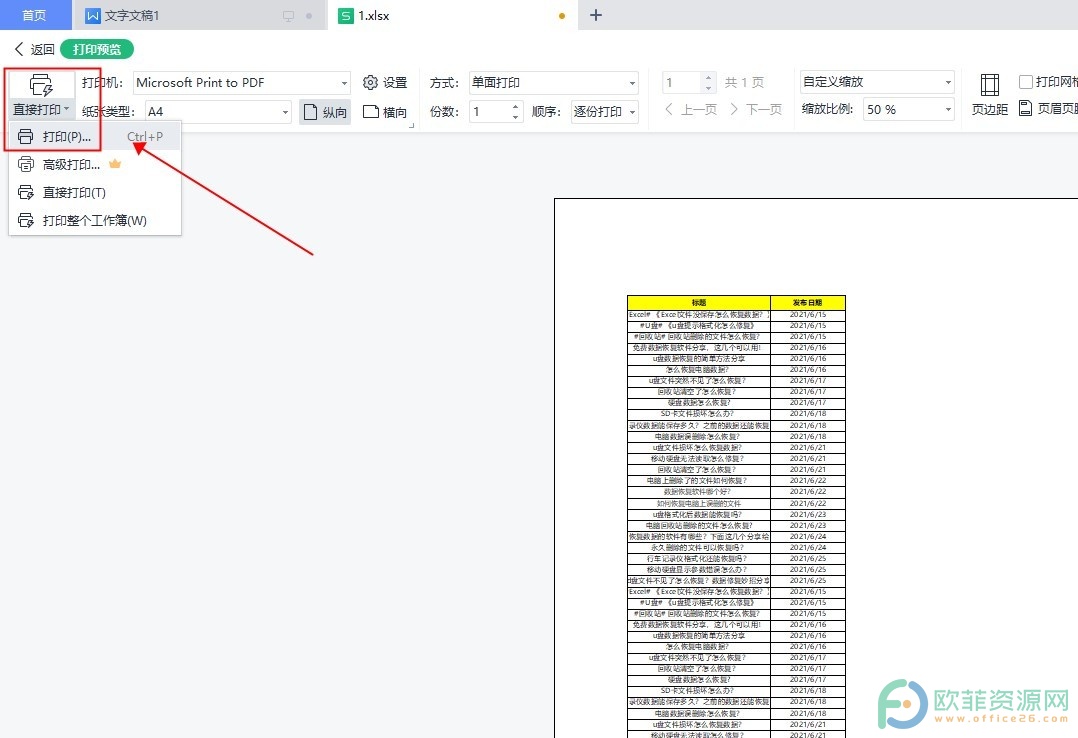This screenshot has height=738, width=1078.
Task: Toggle the 打印网格线 checkbox
Action: click(1025, 82)
